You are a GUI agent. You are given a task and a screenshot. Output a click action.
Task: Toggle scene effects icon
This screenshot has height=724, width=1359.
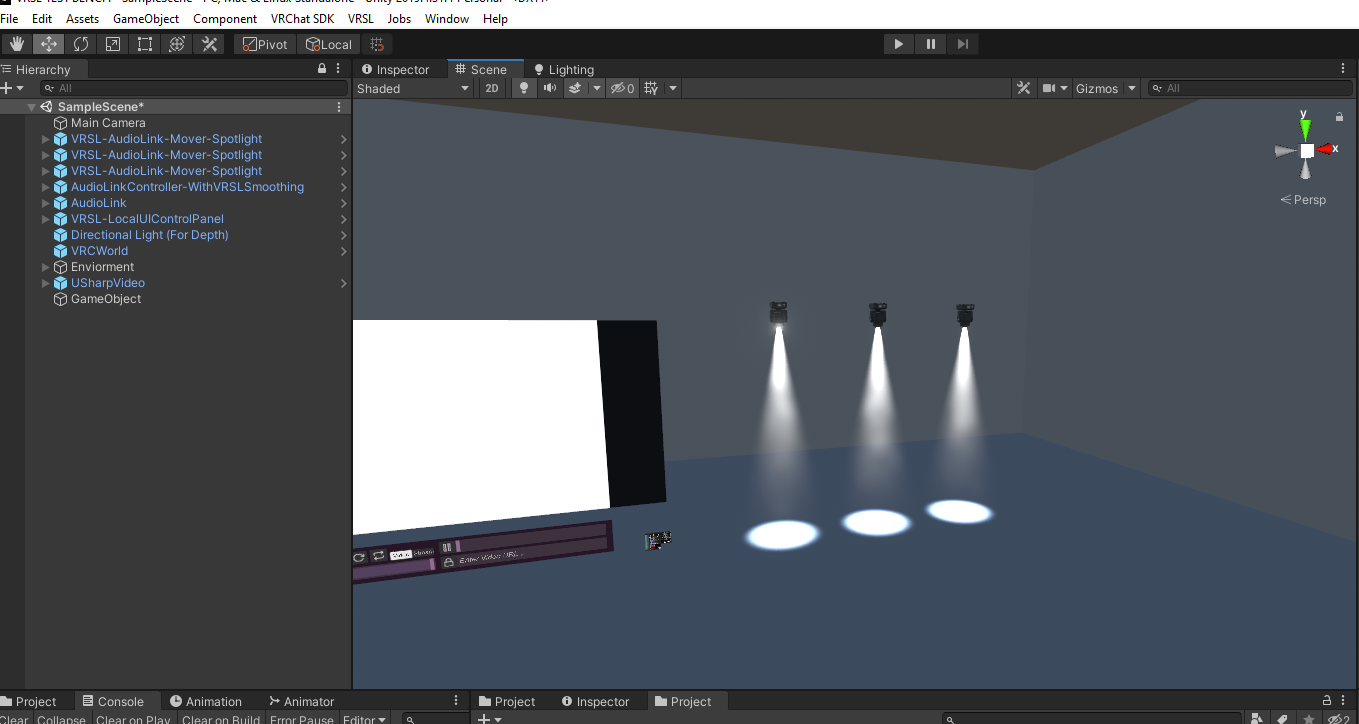point(575,88)
